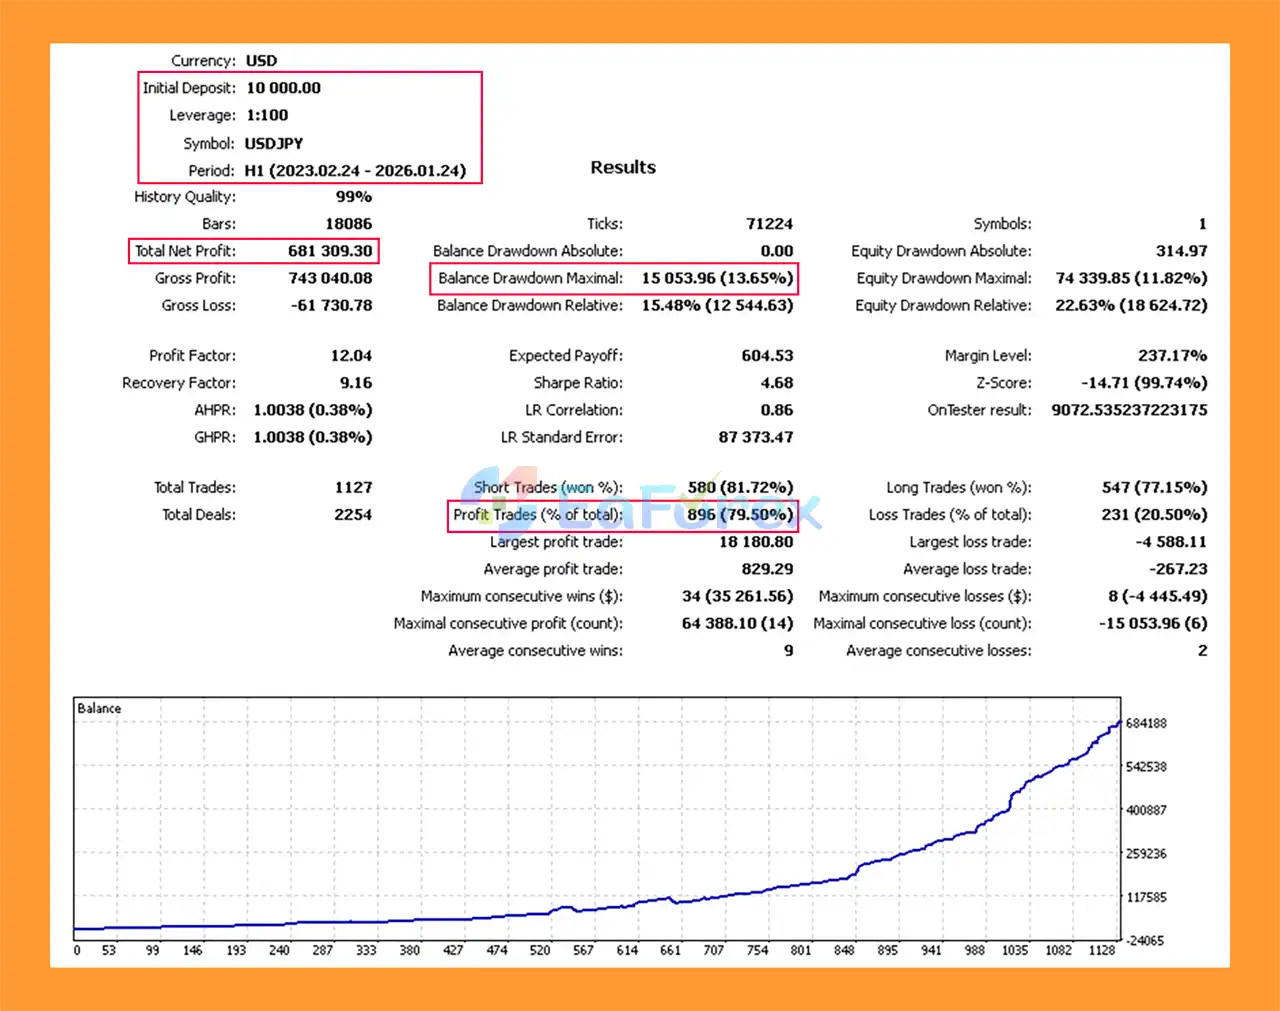
Task: Click the 1128 marker on the chart x-axis
Action: 1101,950
